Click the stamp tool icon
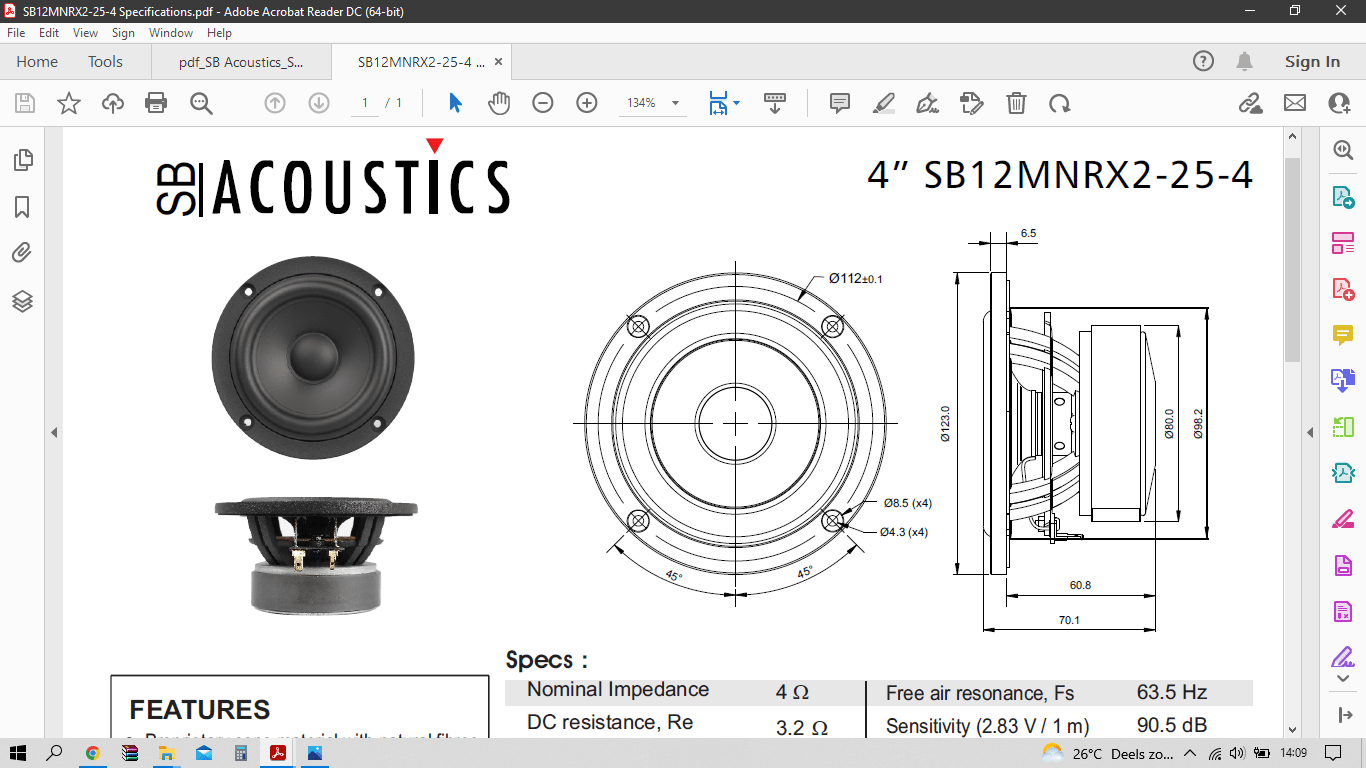Image resolution: width=1366 pixels, height=768 pixels. coord(971,103)
